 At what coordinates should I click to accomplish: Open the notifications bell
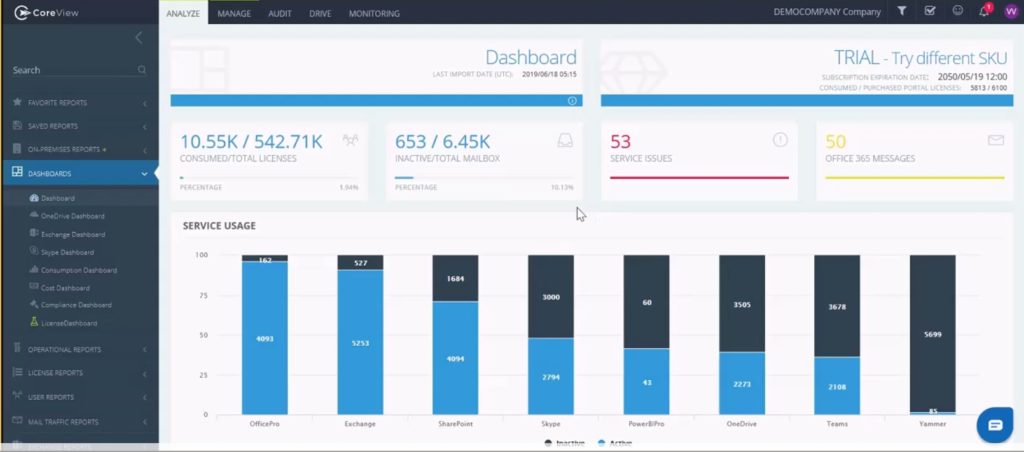[985, 10]
